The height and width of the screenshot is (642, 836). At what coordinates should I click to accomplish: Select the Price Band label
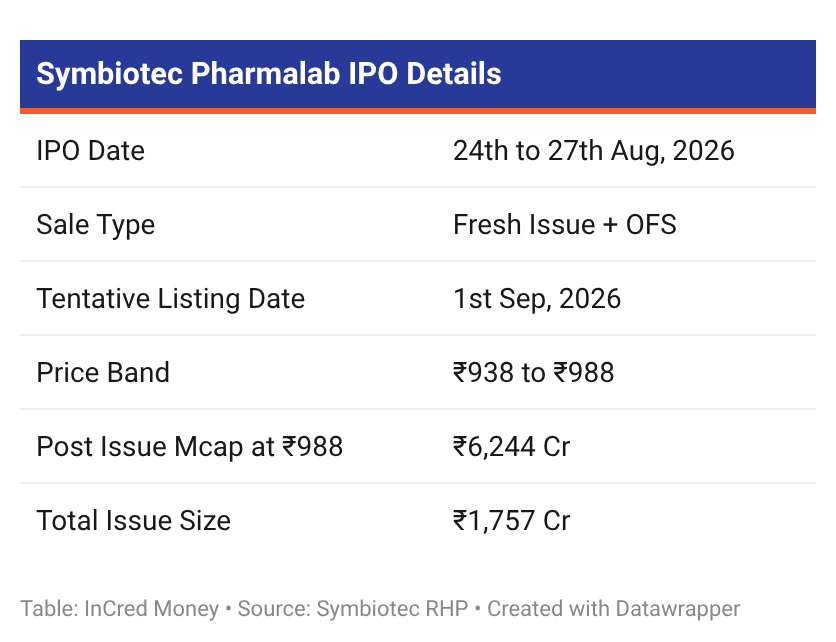(103, 373)
